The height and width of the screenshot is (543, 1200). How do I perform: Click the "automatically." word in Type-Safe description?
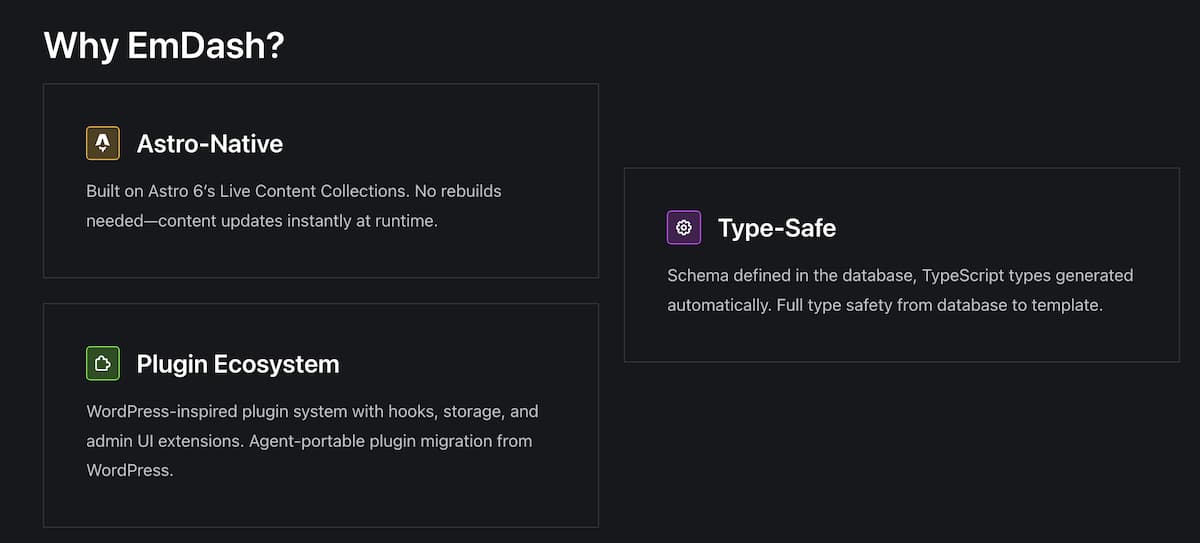[719, 305]
